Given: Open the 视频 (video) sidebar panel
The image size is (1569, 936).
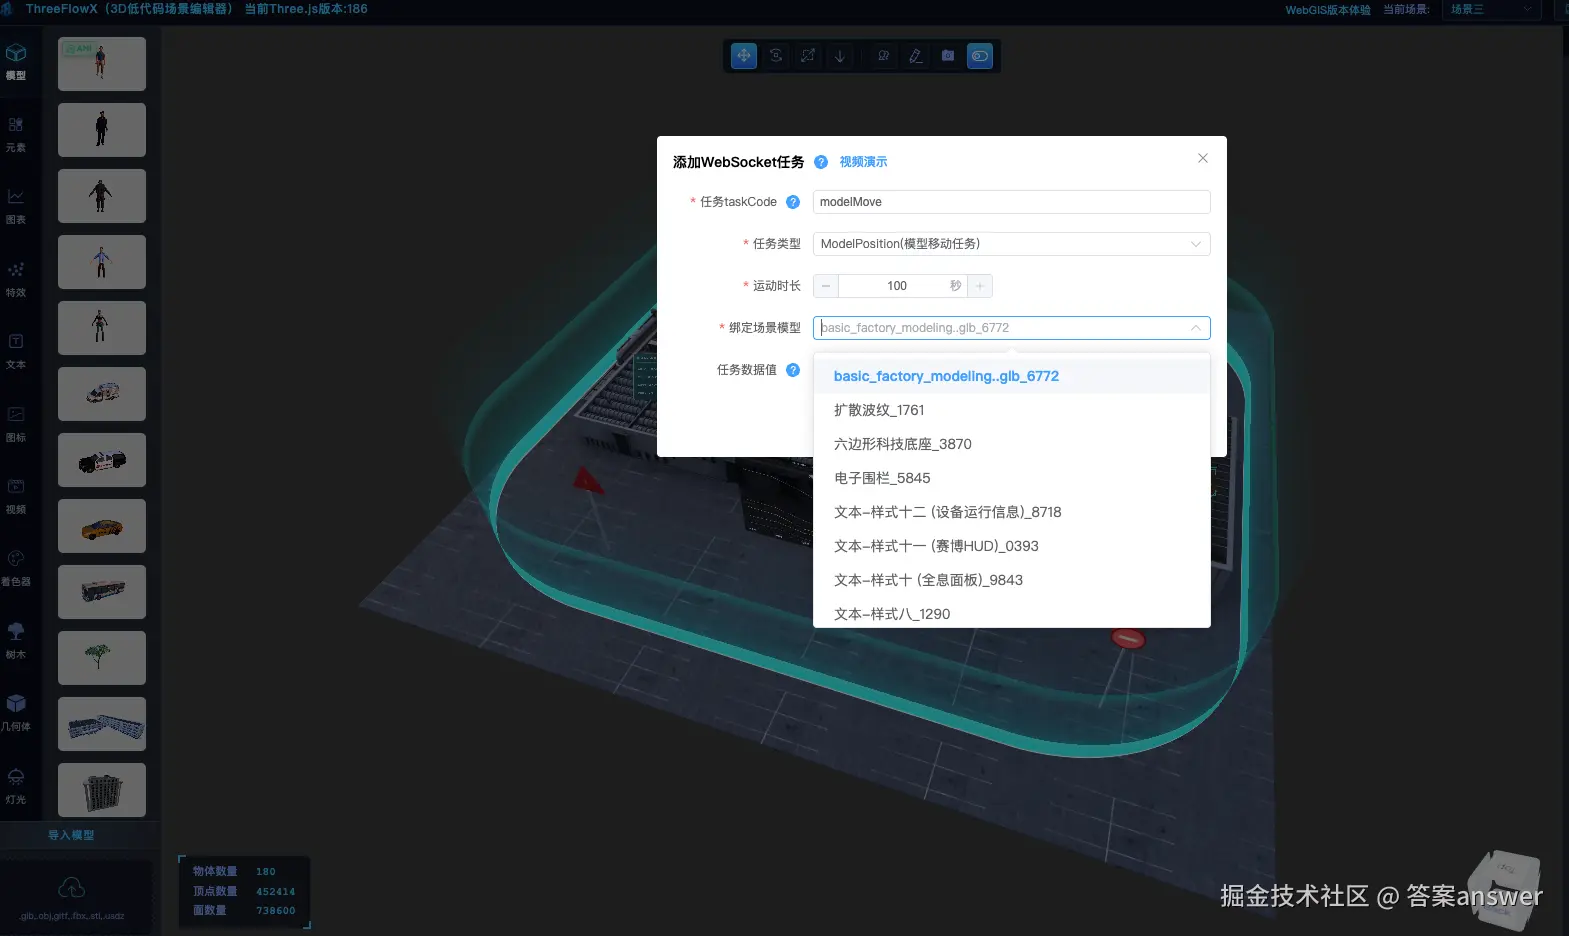Looking at the screenshot, I should coord(16,496).
